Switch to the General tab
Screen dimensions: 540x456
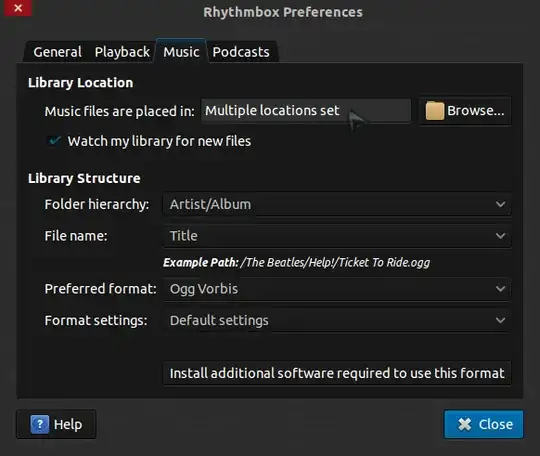point(57,52)
